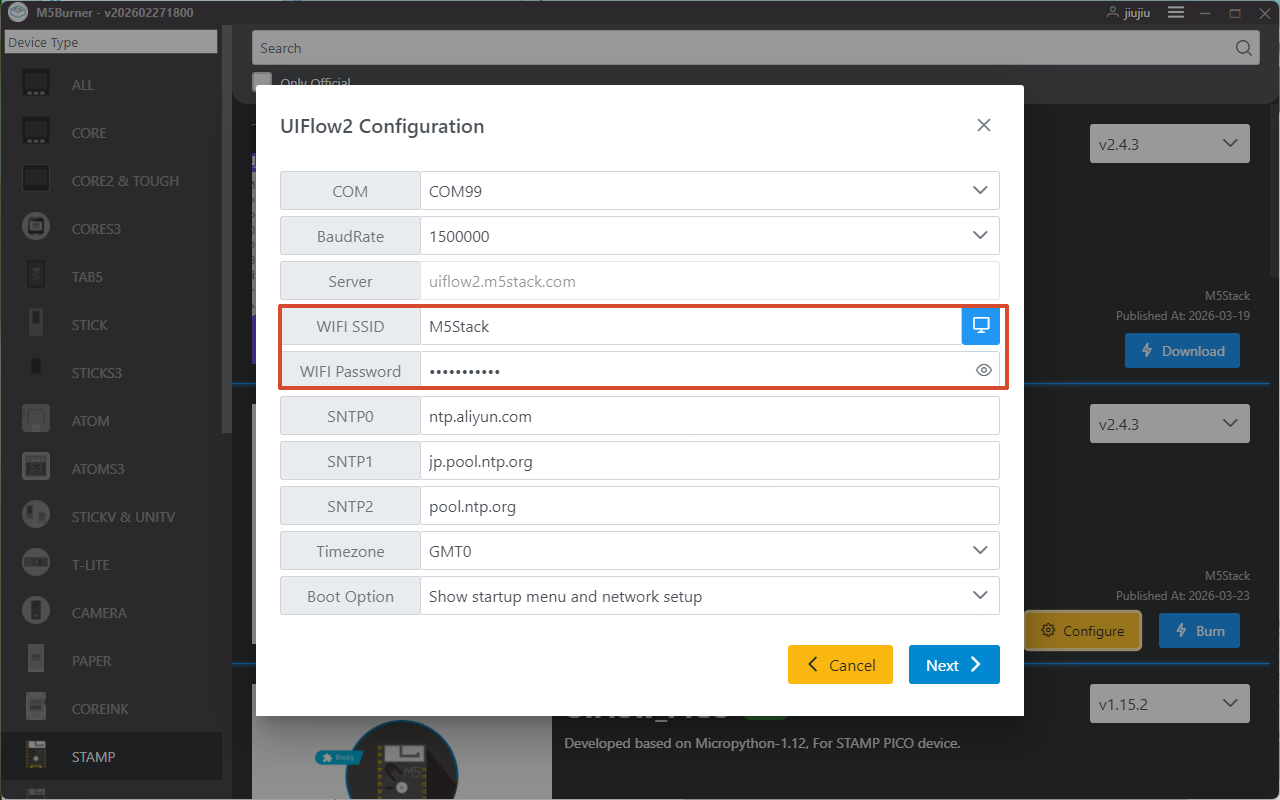Open the BaudRate dropdown
Image resolution: width=1280 pixels, height=800 pixels.
coord(979,236)
